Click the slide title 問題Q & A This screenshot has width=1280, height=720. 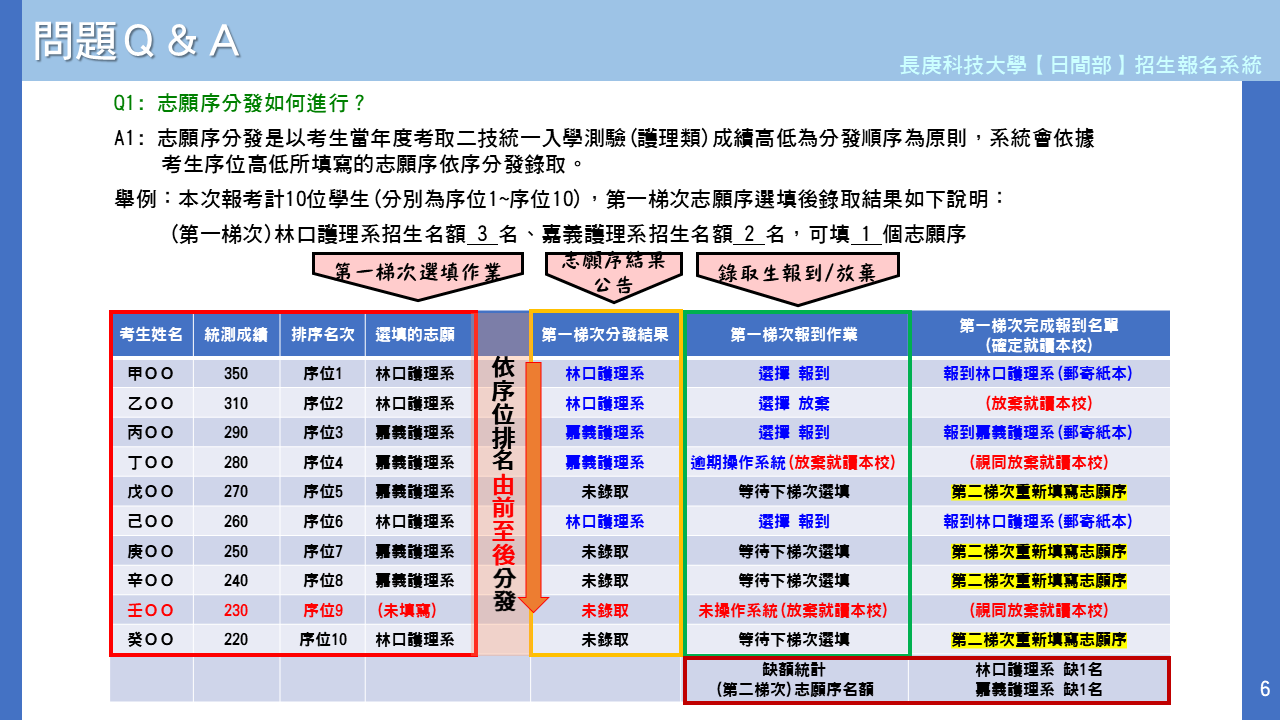pyautogui.click(x=136, y=40)
